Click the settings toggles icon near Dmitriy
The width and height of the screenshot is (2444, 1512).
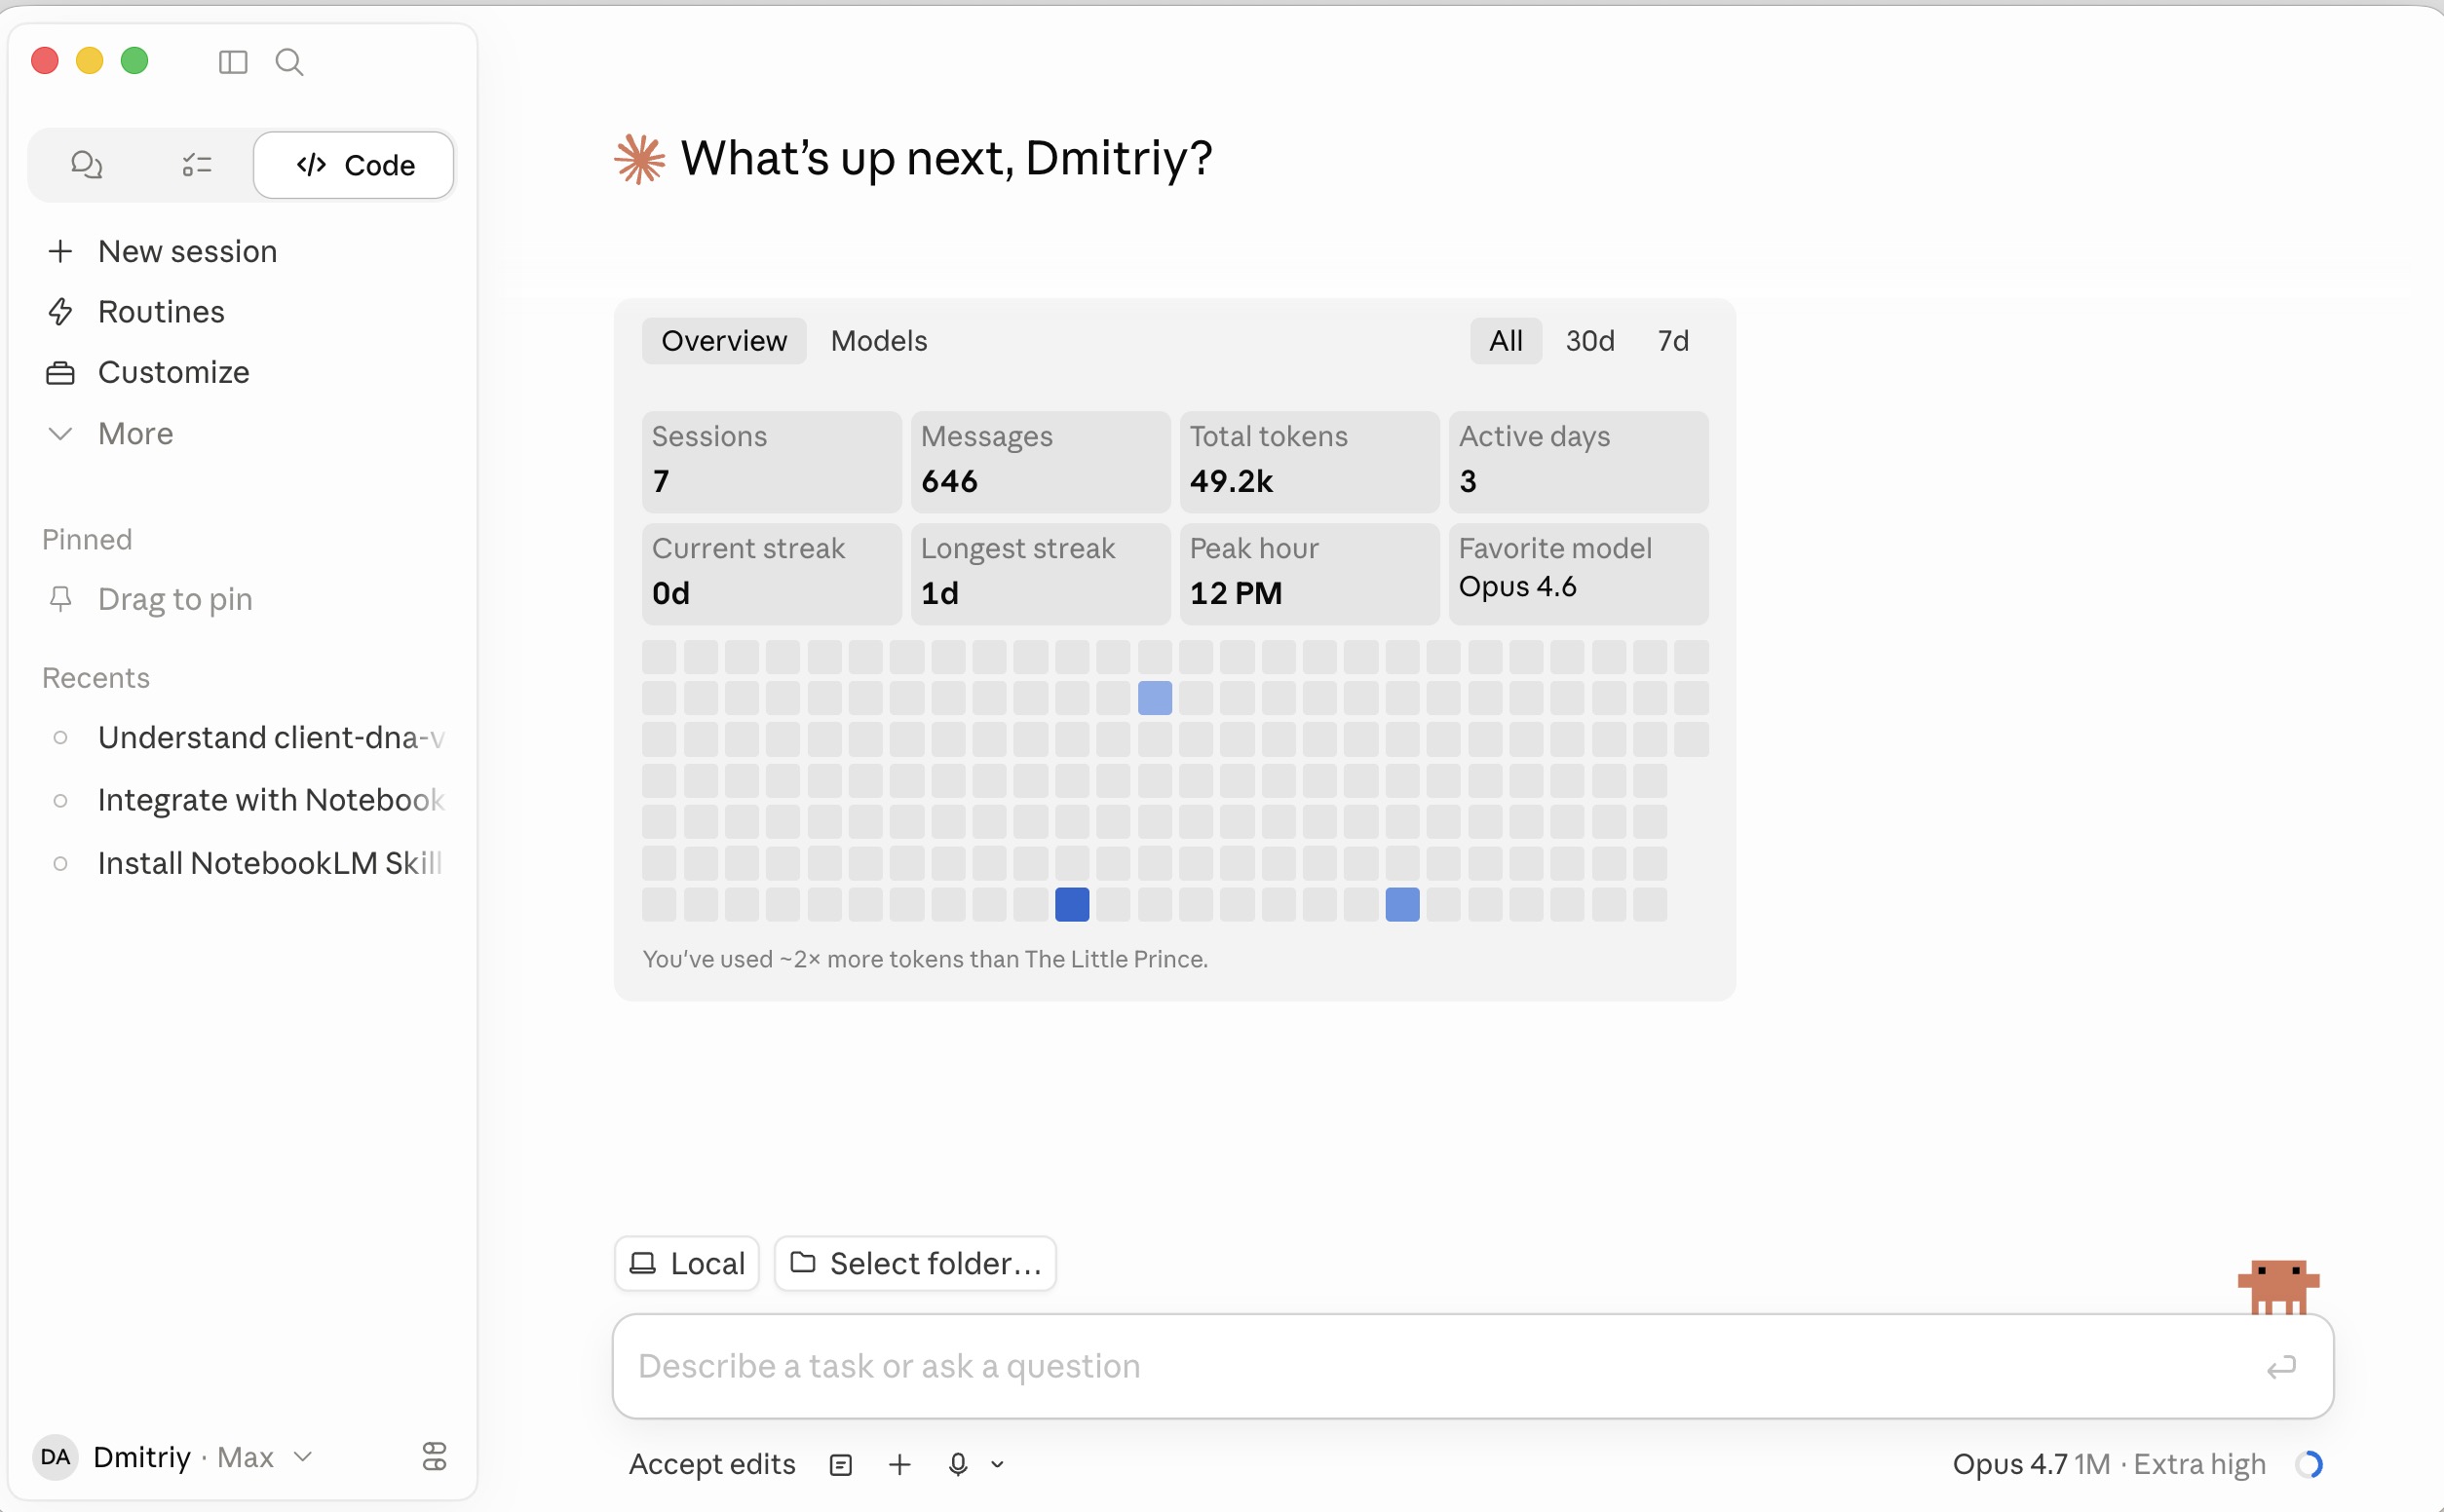434,1456
